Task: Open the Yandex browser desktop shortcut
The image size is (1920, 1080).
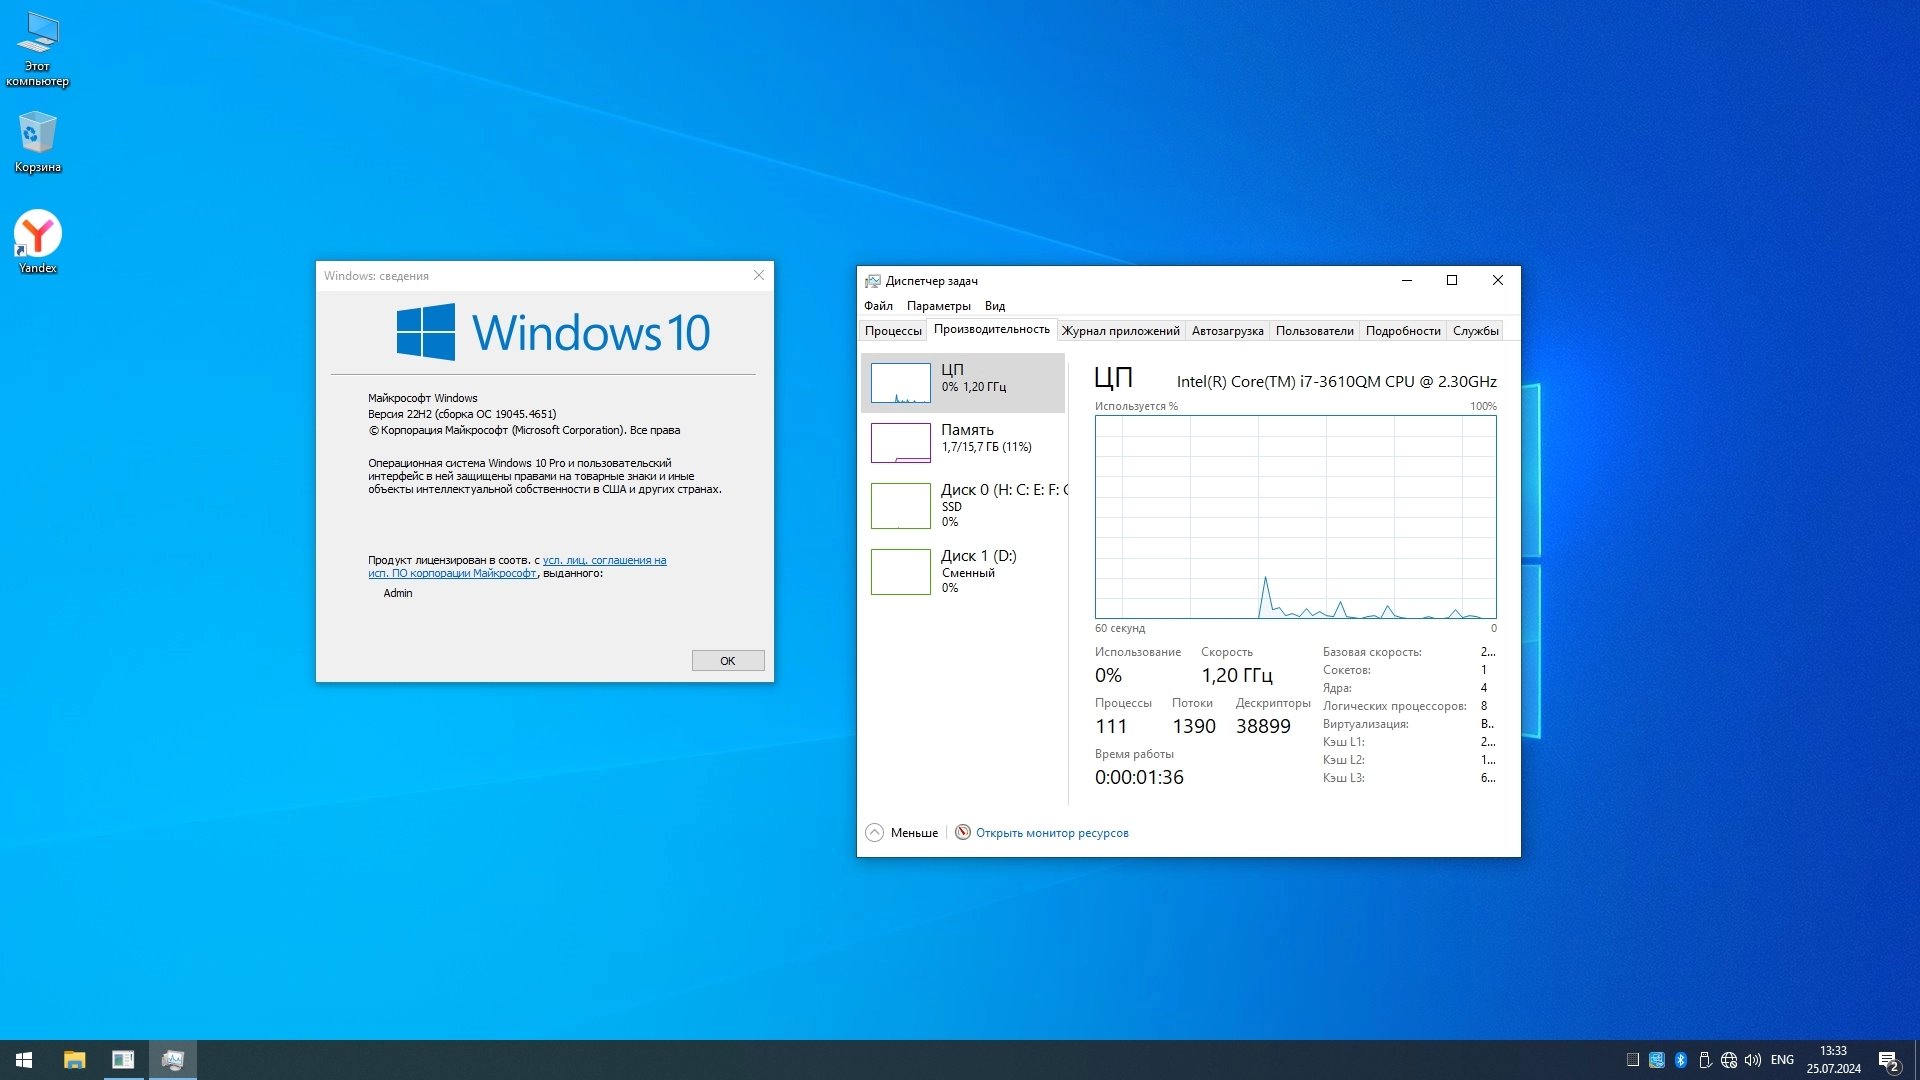Action: (38, 235)
